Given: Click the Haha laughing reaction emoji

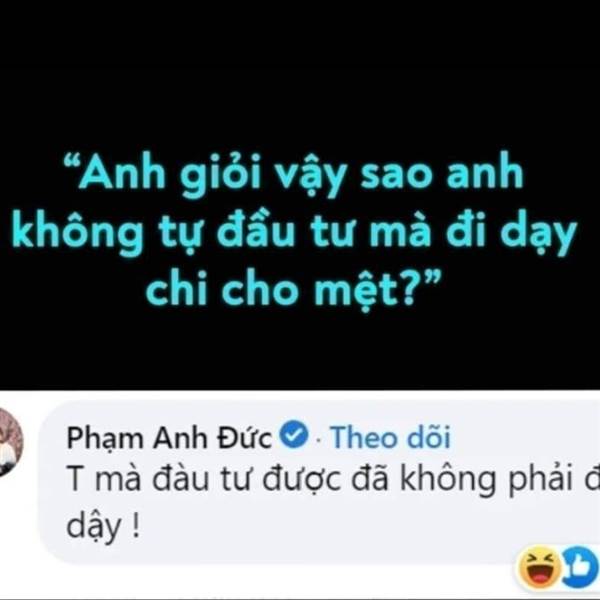Looking at the screenshot, I should 540,568.
